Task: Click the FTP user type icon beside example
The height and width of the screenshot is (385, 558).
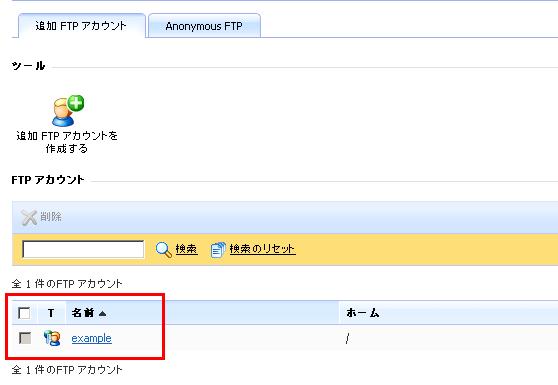Action: pyautogui.click(x=52, y=338)
